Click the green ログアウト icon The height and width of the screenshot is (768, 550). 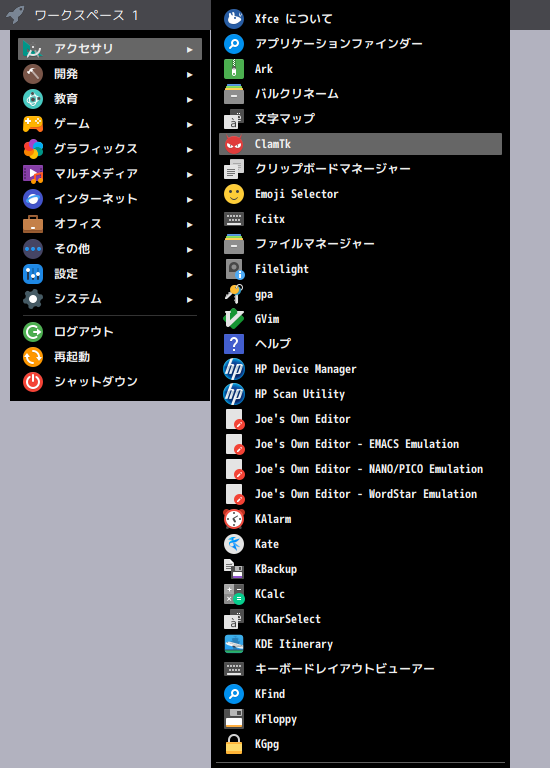pos(33,332)
